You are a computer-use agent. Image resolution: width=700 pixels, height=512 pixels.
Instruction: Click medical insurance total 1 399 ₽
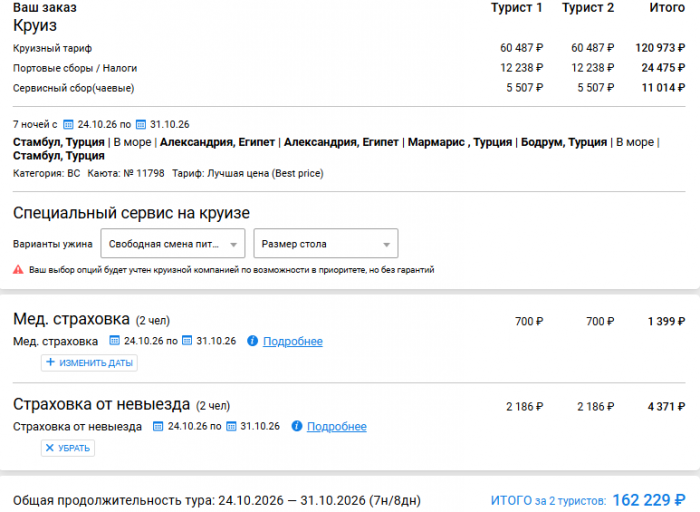(x=667, y=321)
